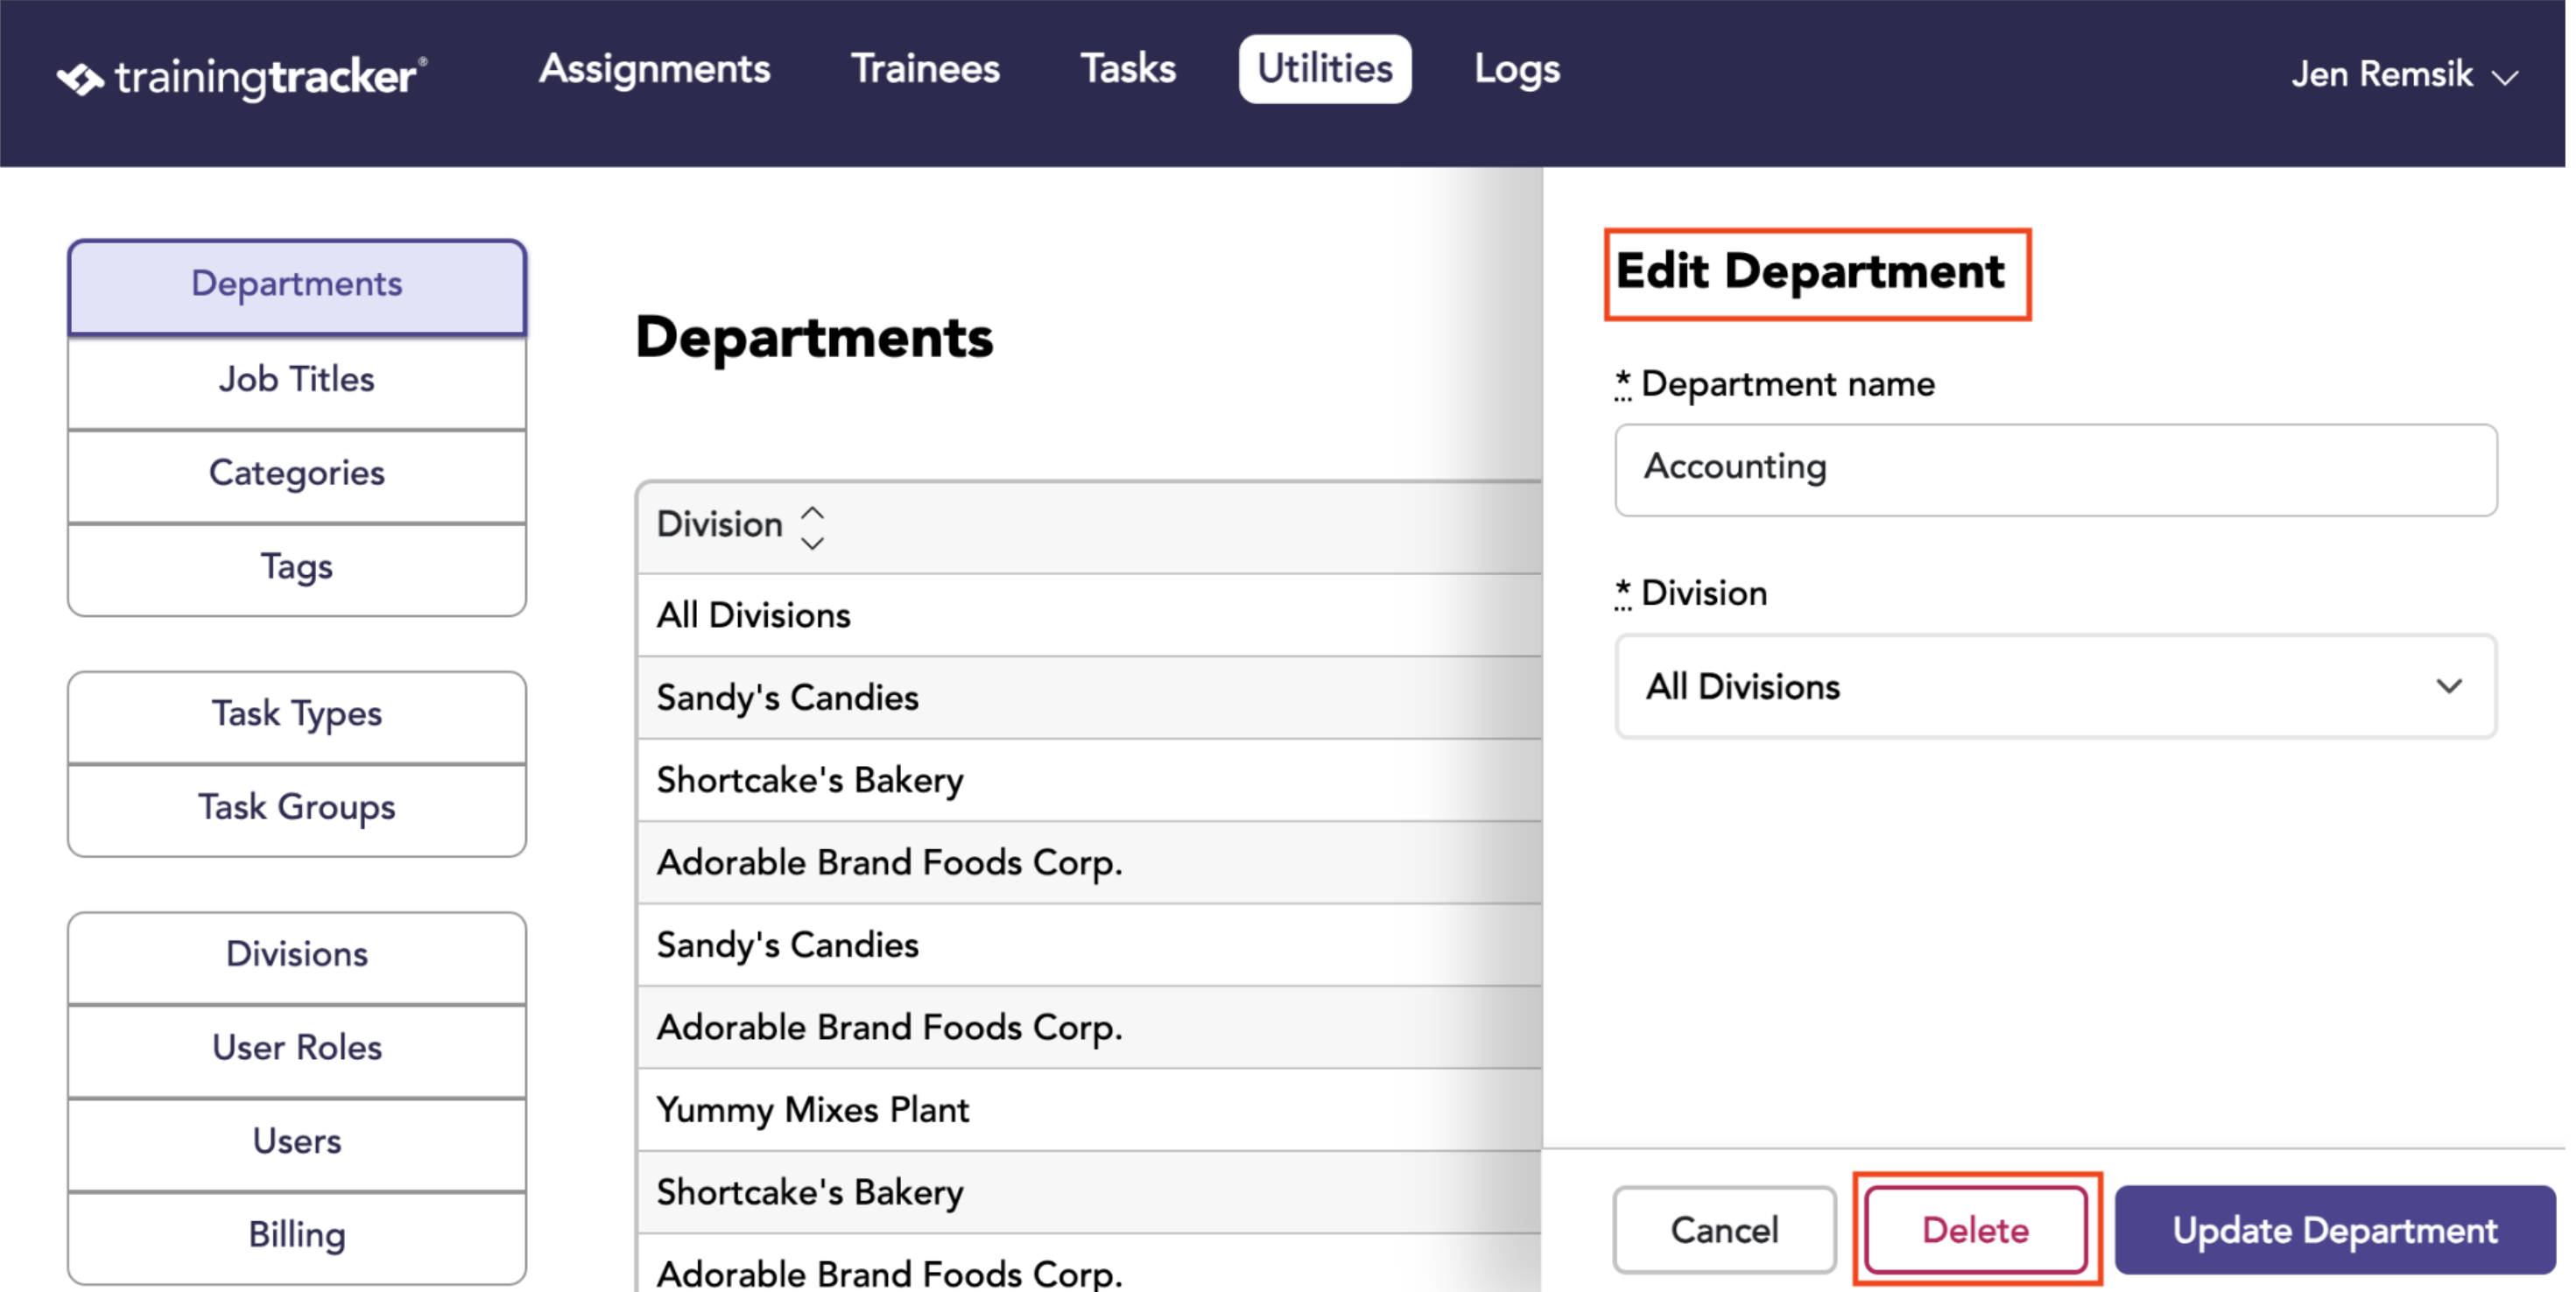2576x1292 pixels.
Task: Switch to the Tasks tab
Action: click(x=1128, y=69)
